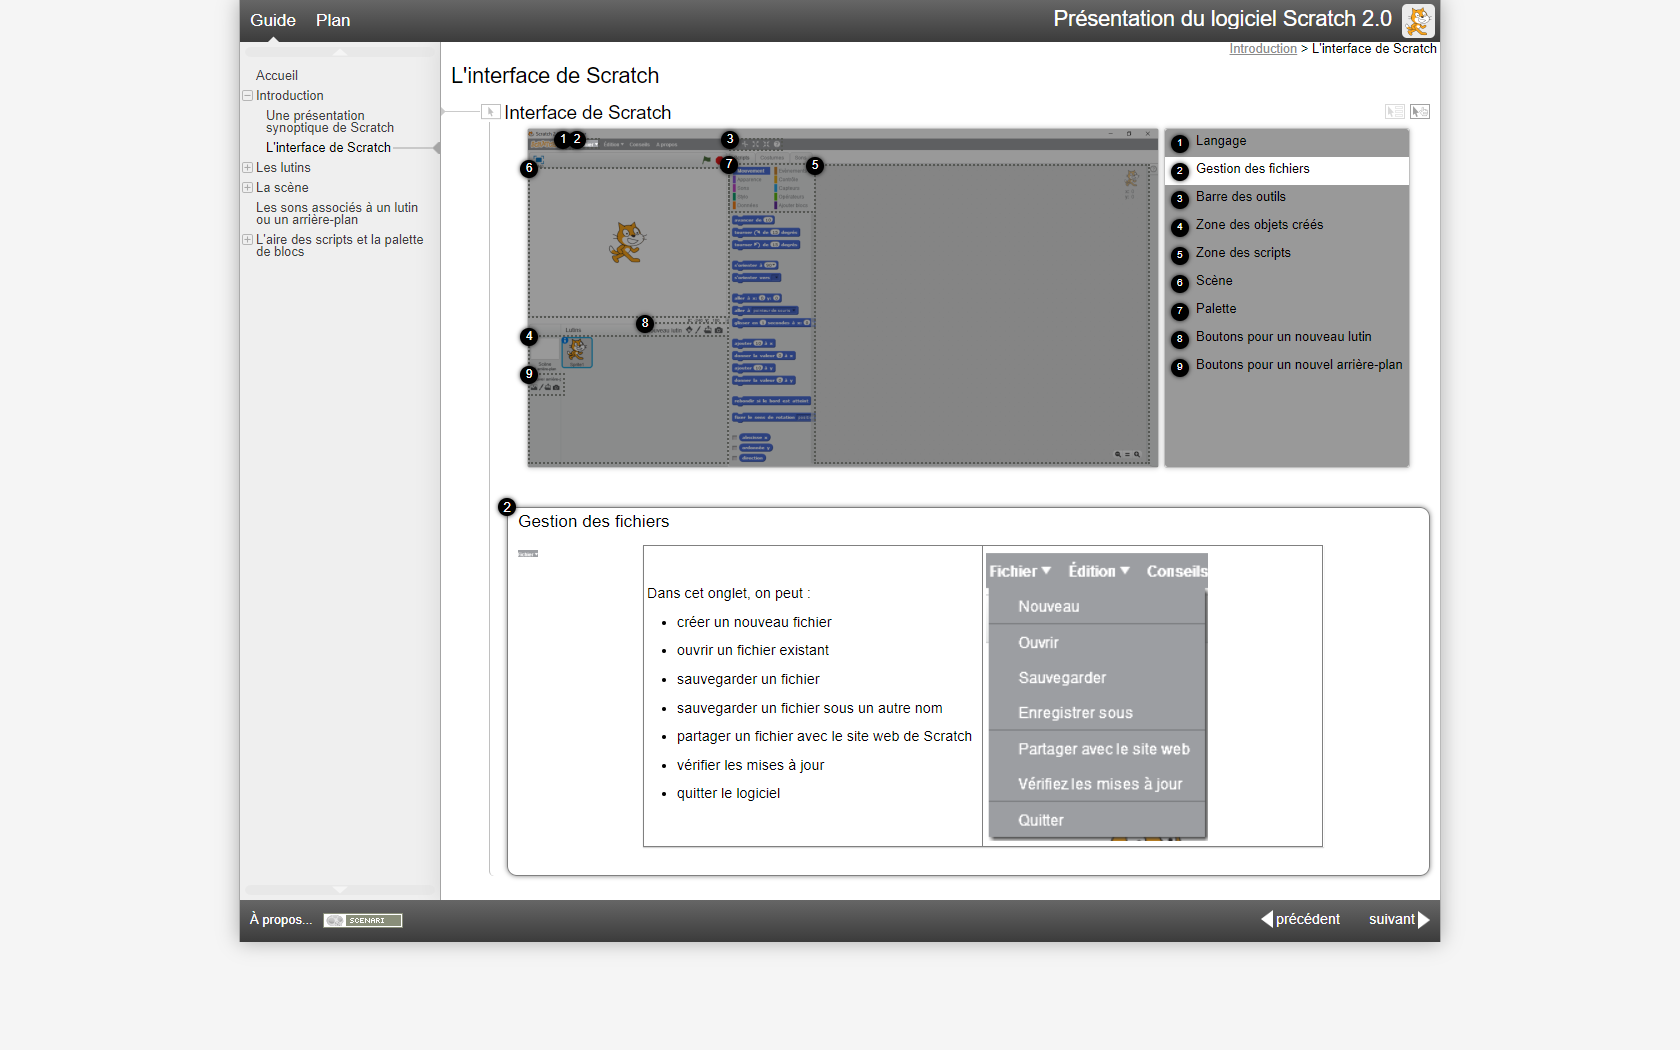Viewport: 1680px width, 1050px height.
Task: Select Zone des scripts in legend list
Action: (x=1243, y=253)
